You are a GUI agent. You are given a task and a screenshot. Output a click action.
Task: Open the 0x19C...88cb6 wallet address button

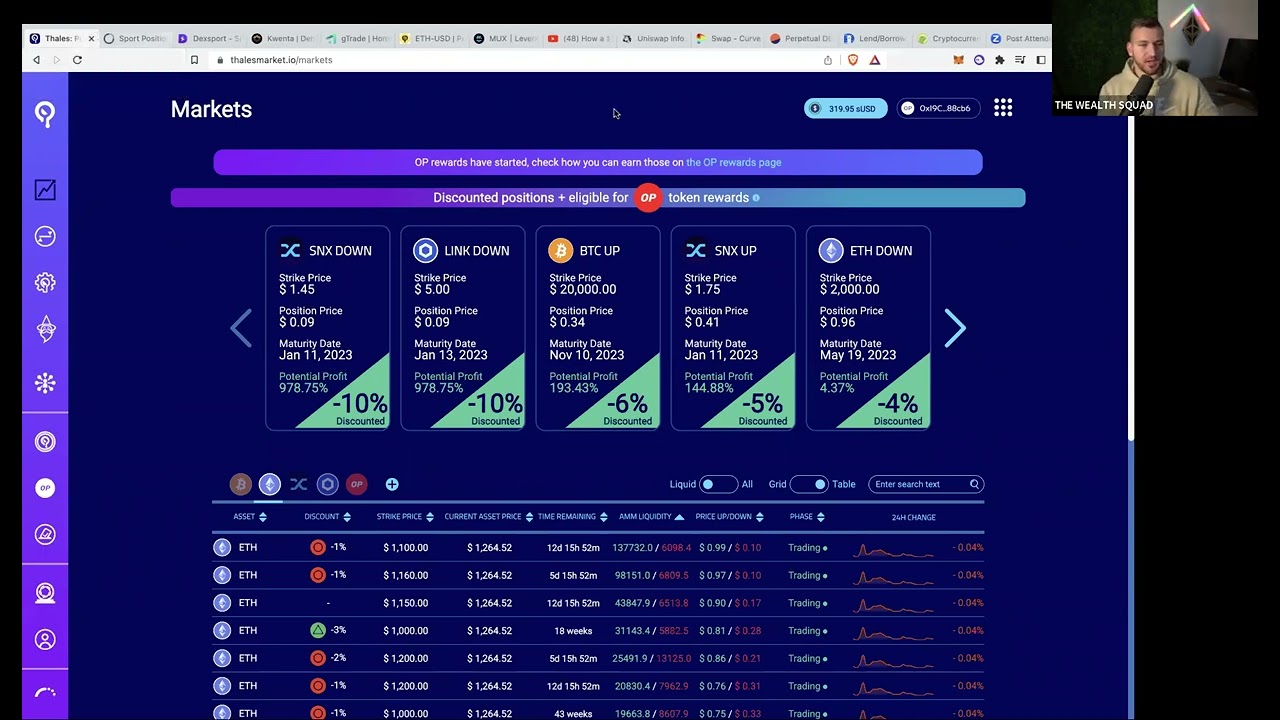[x=937, y=108]
